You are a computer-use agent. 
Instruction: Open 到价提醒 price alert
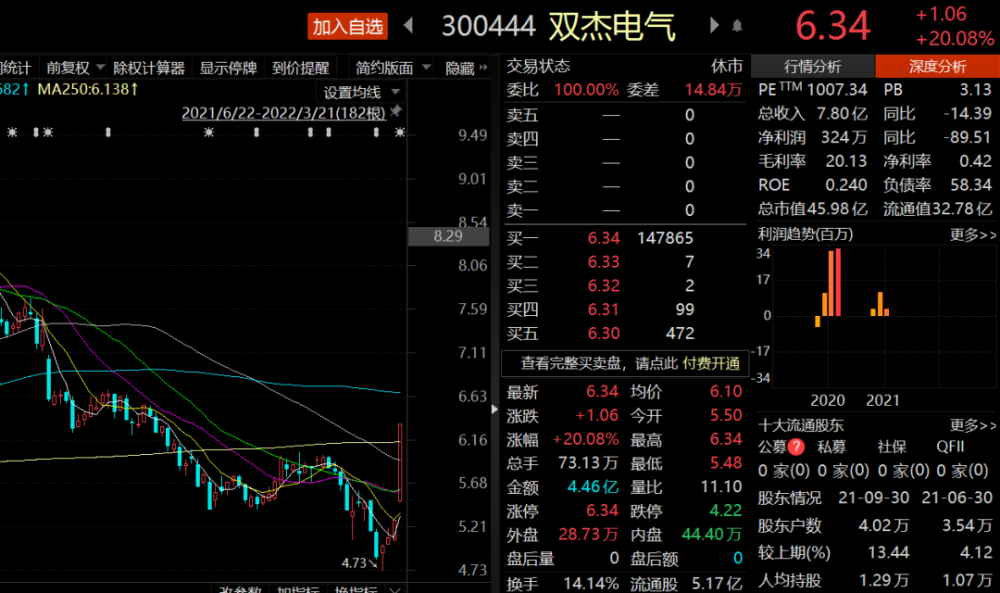(x=300, y=68)
